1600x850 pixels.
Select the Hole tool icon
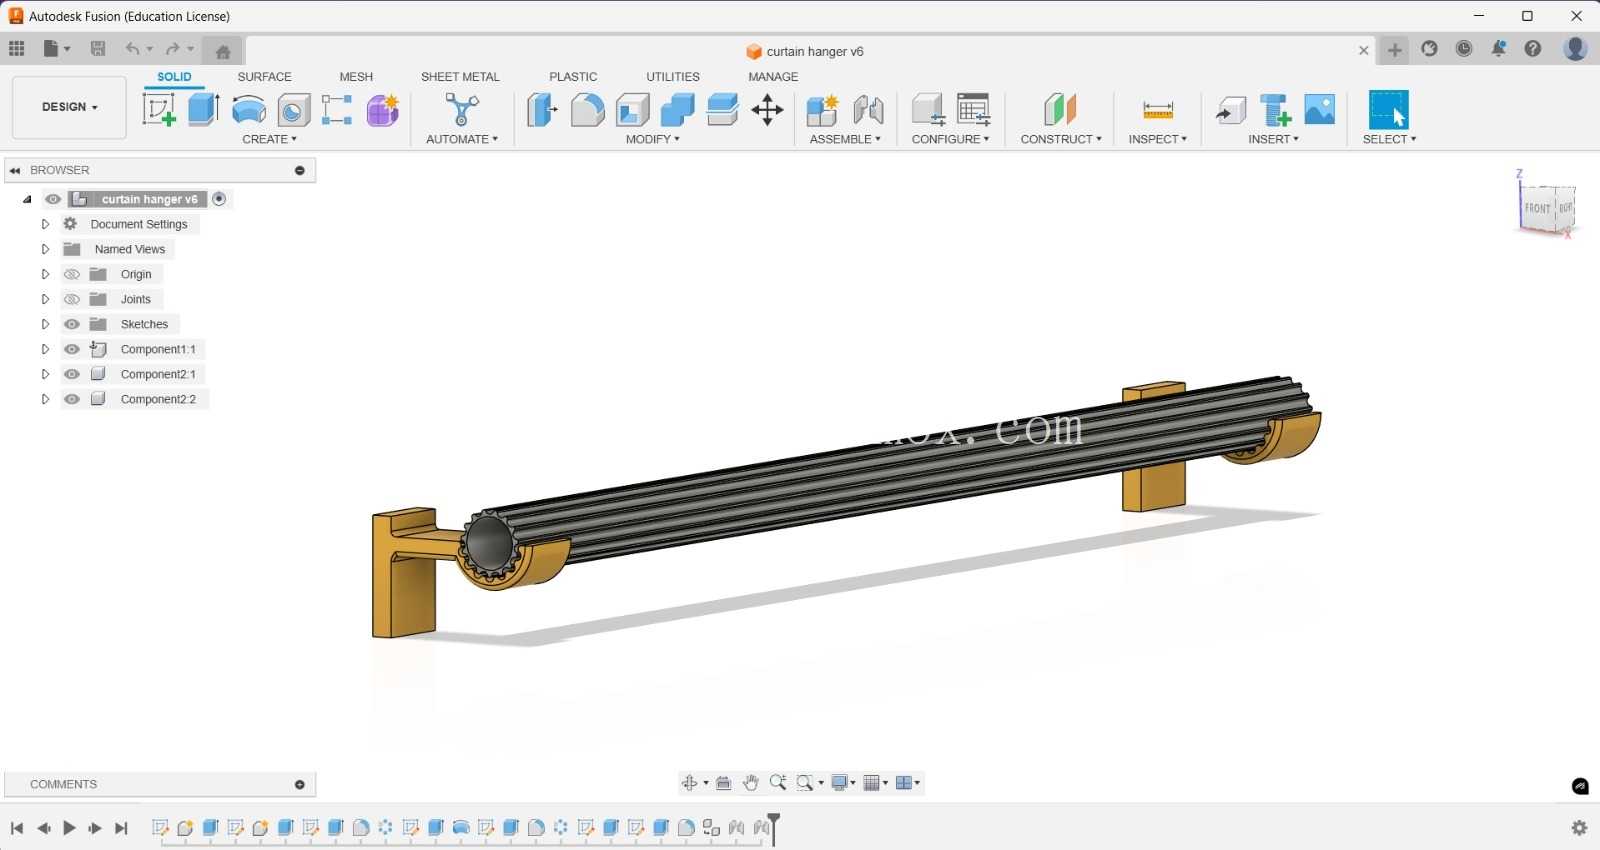tap(294, 109)
